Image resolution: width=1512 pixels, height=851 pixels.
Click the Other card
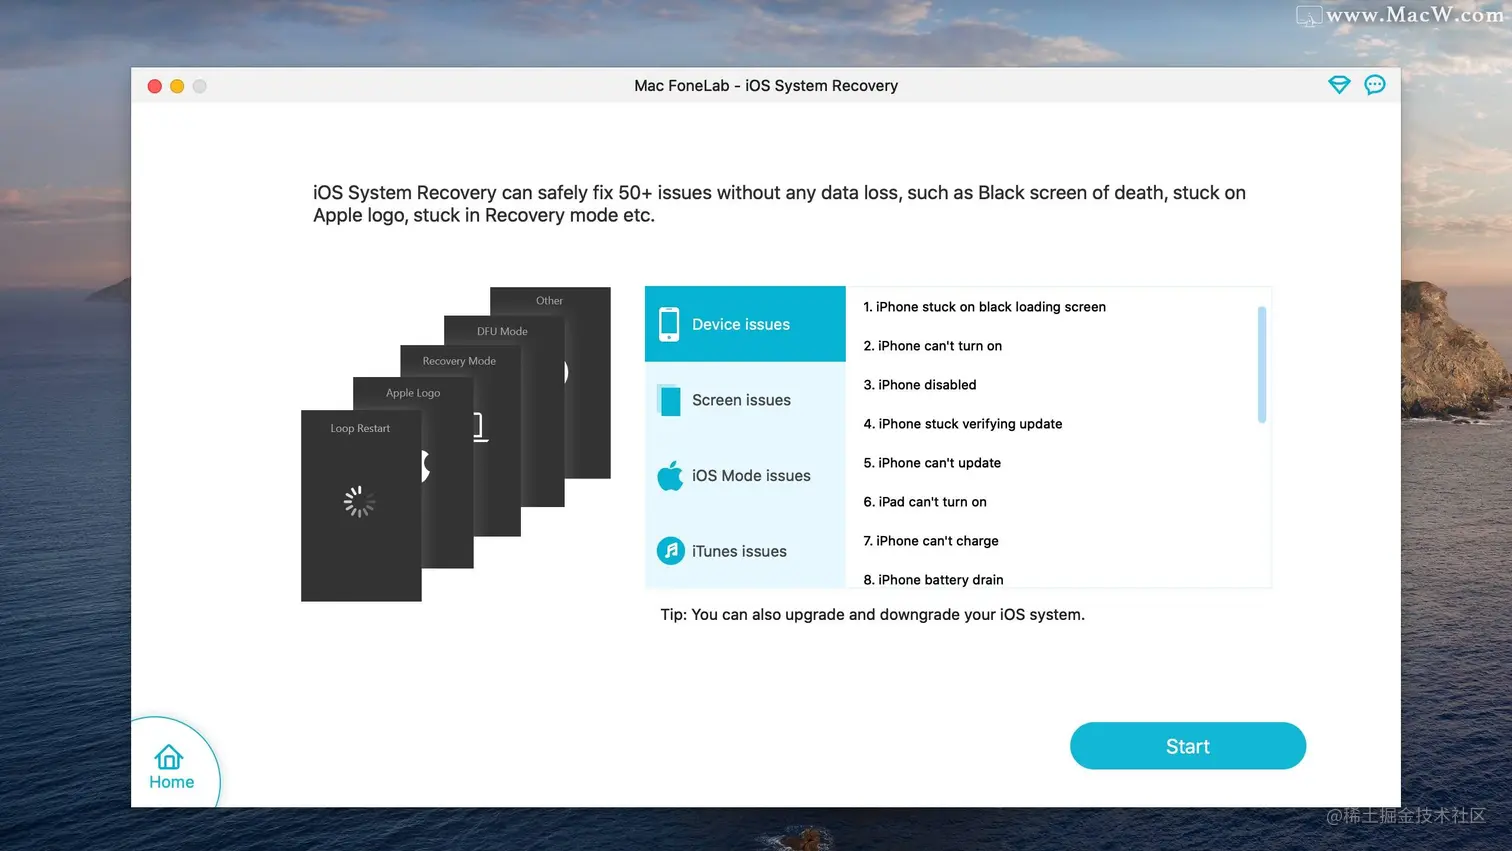click(550, 300)
